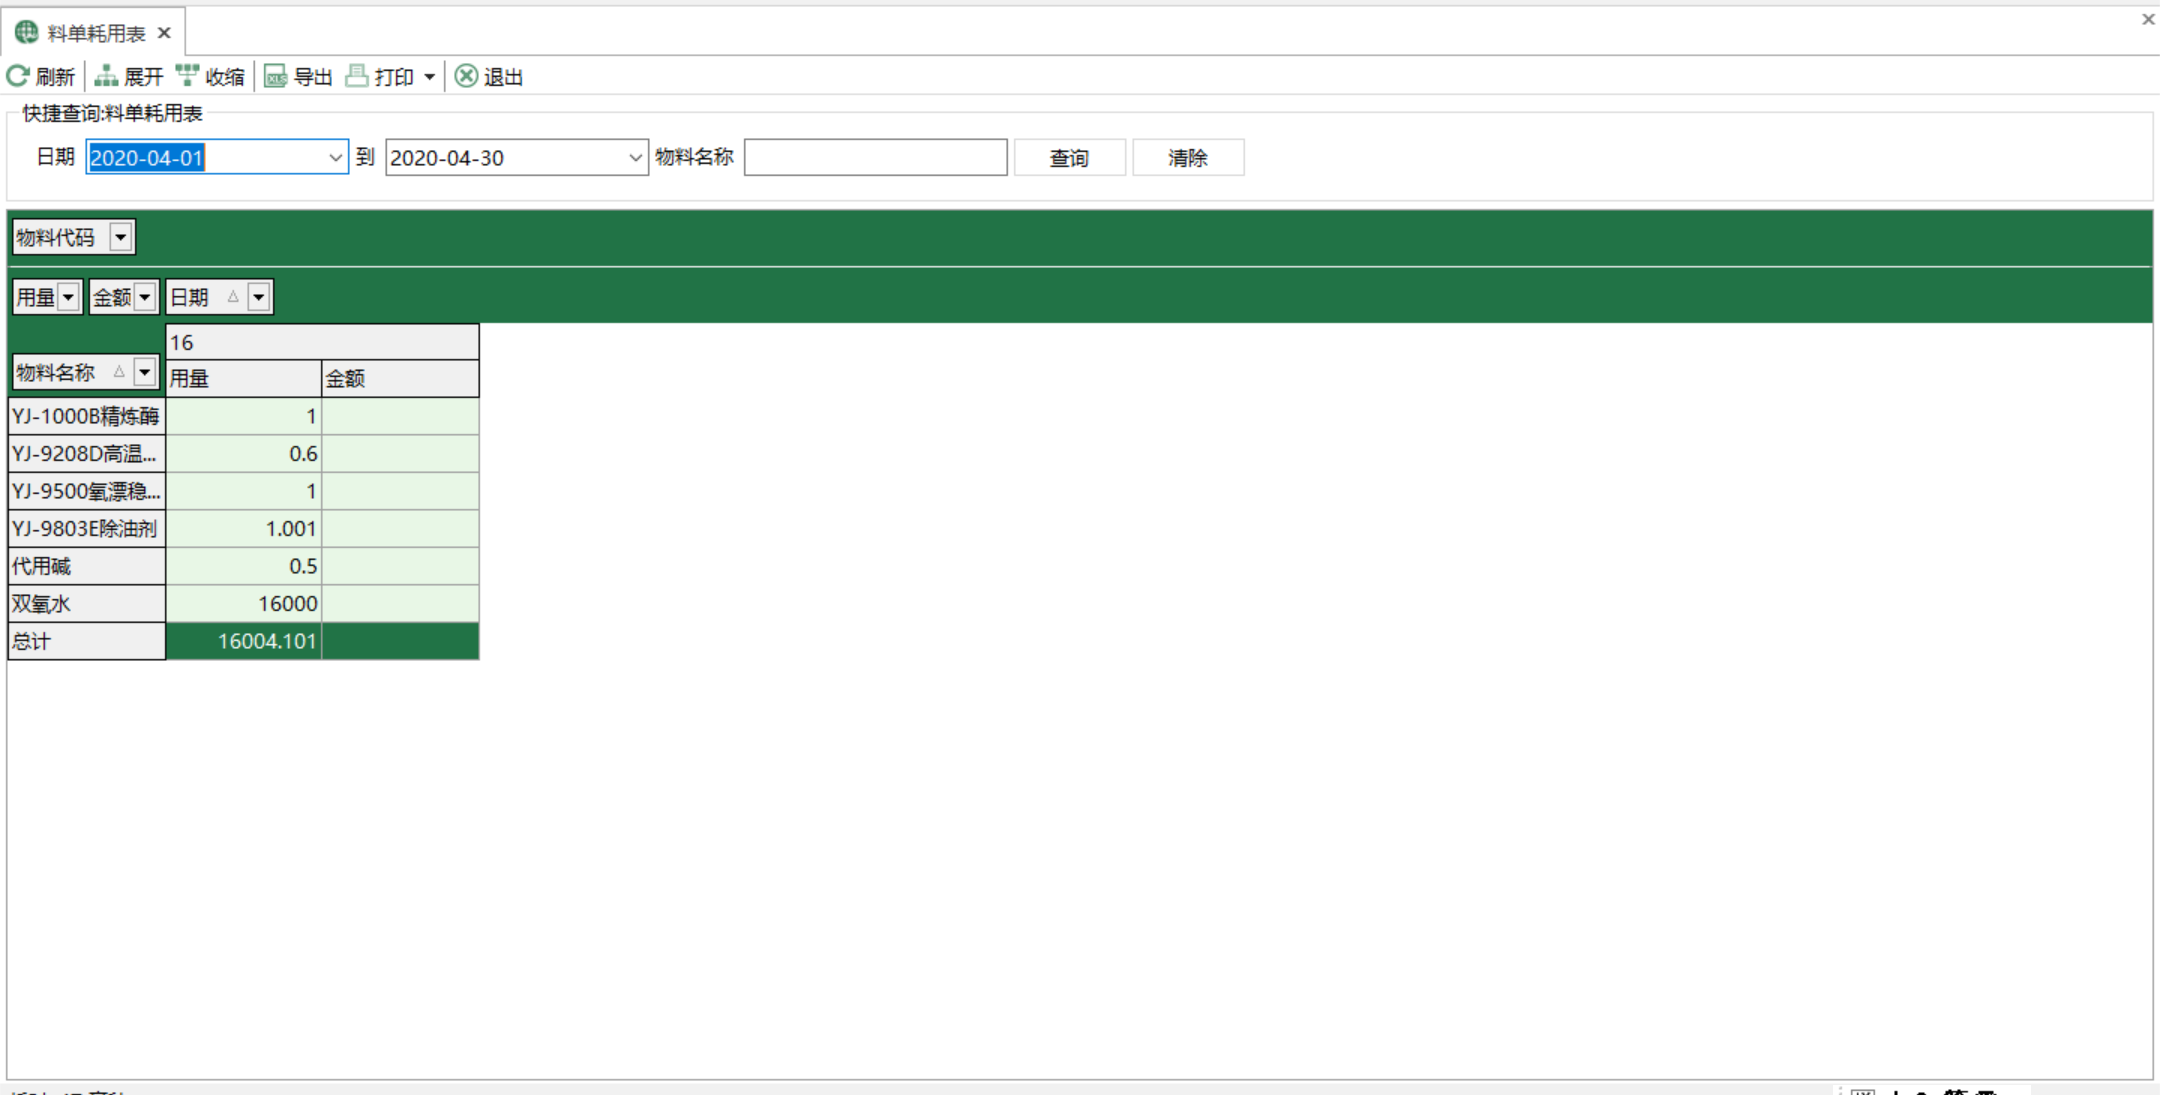The image size is (2160, 1095).
Task: Click the 1.001 usage cell
Action: coord(244,529)
